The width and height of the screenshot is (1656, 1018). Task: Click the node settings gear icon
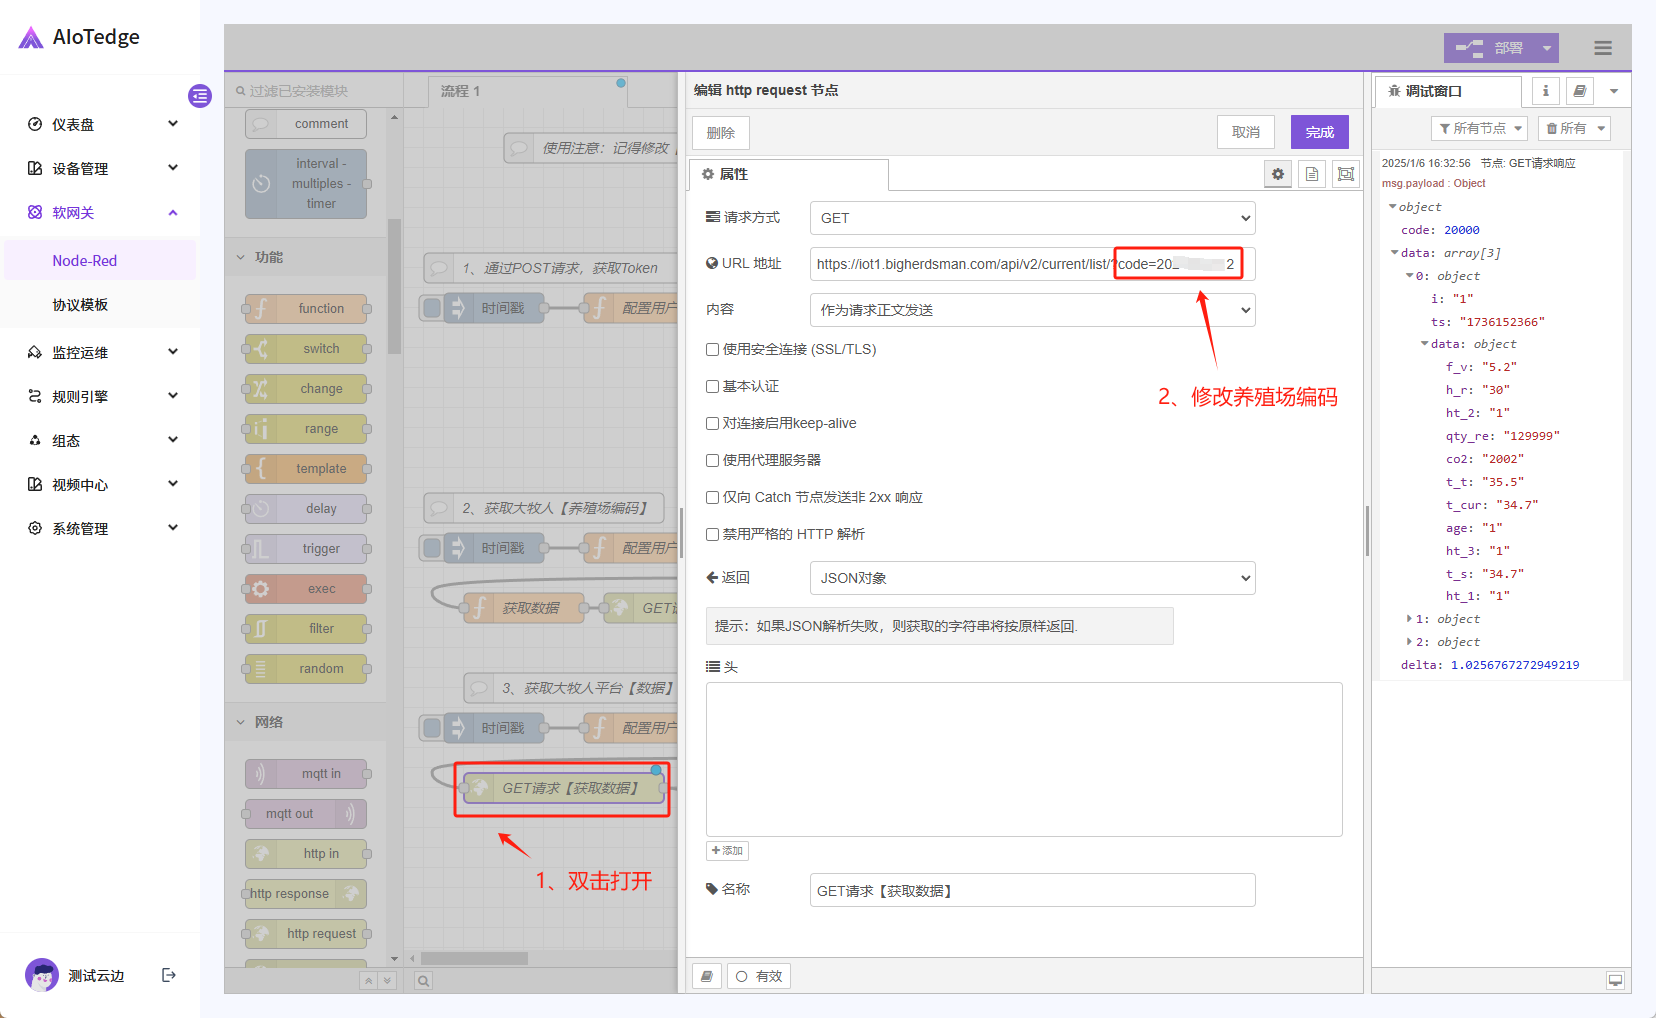(1277, 174)
